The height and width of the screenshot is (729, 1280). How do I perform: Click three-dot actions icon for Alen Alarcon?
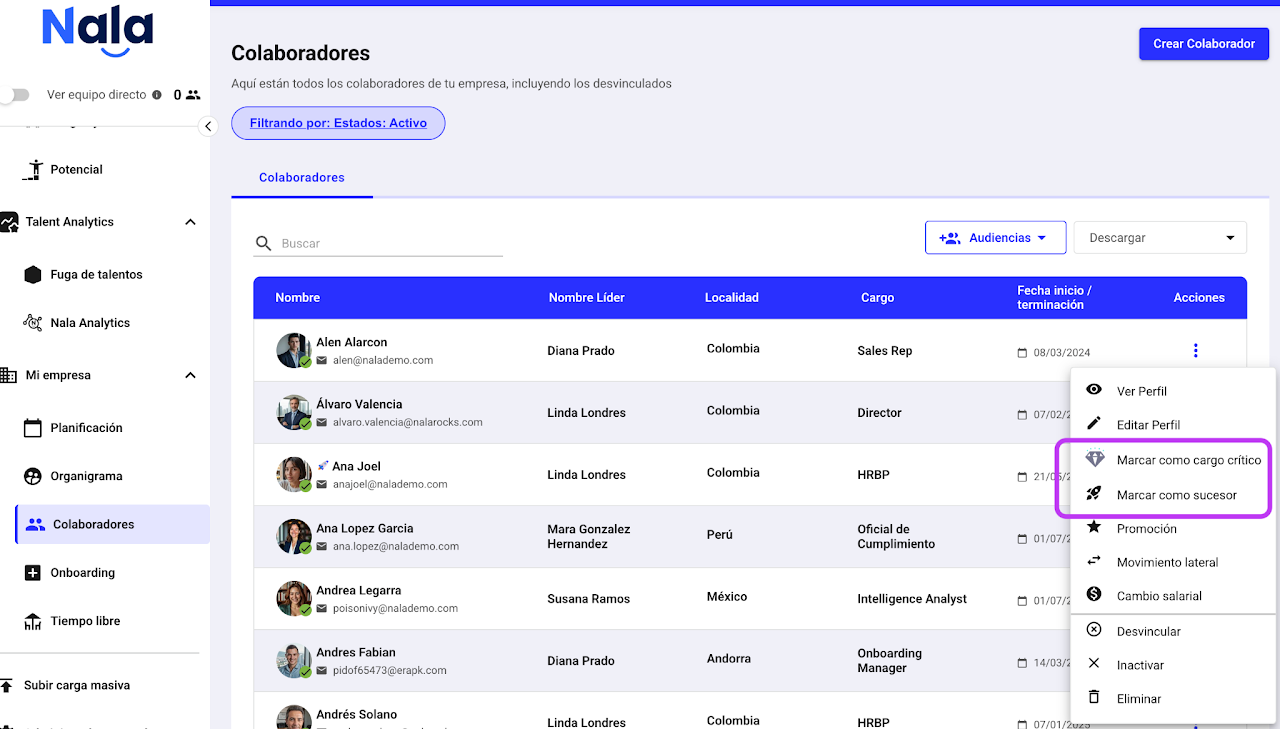[x=1195, y=350]
